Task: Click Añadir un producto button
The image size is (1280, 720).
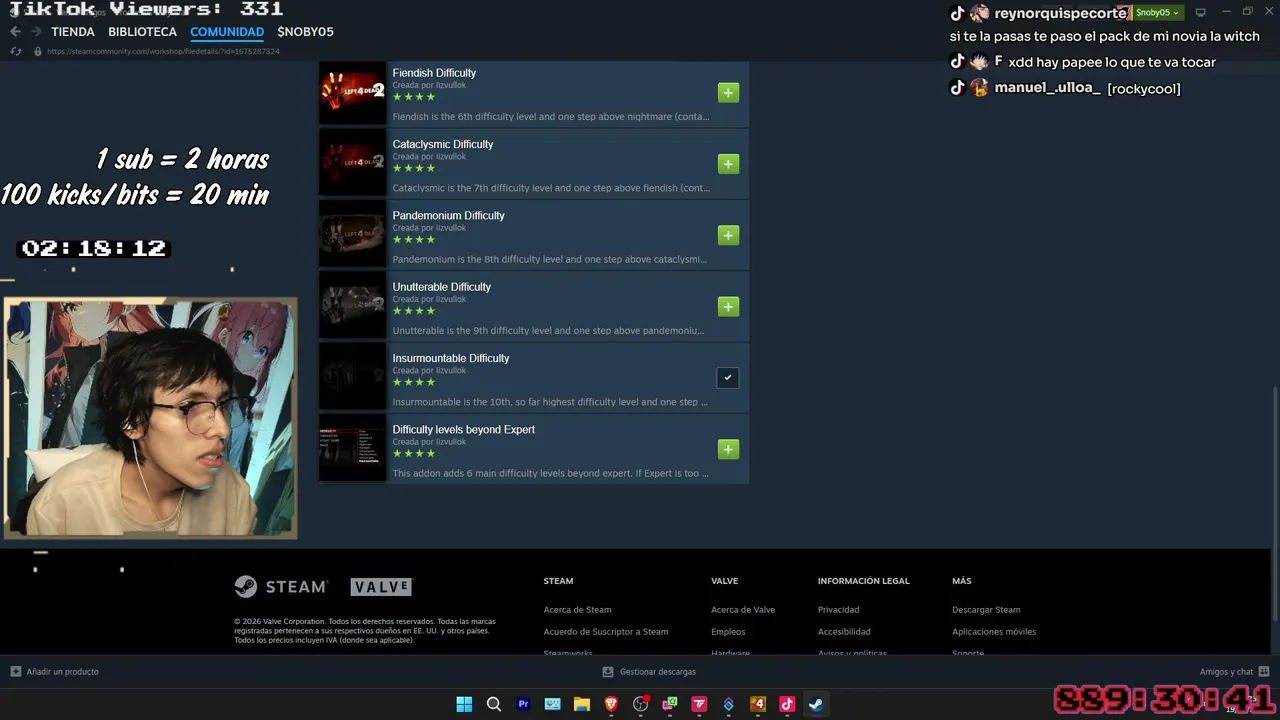Action: [55, 672]
